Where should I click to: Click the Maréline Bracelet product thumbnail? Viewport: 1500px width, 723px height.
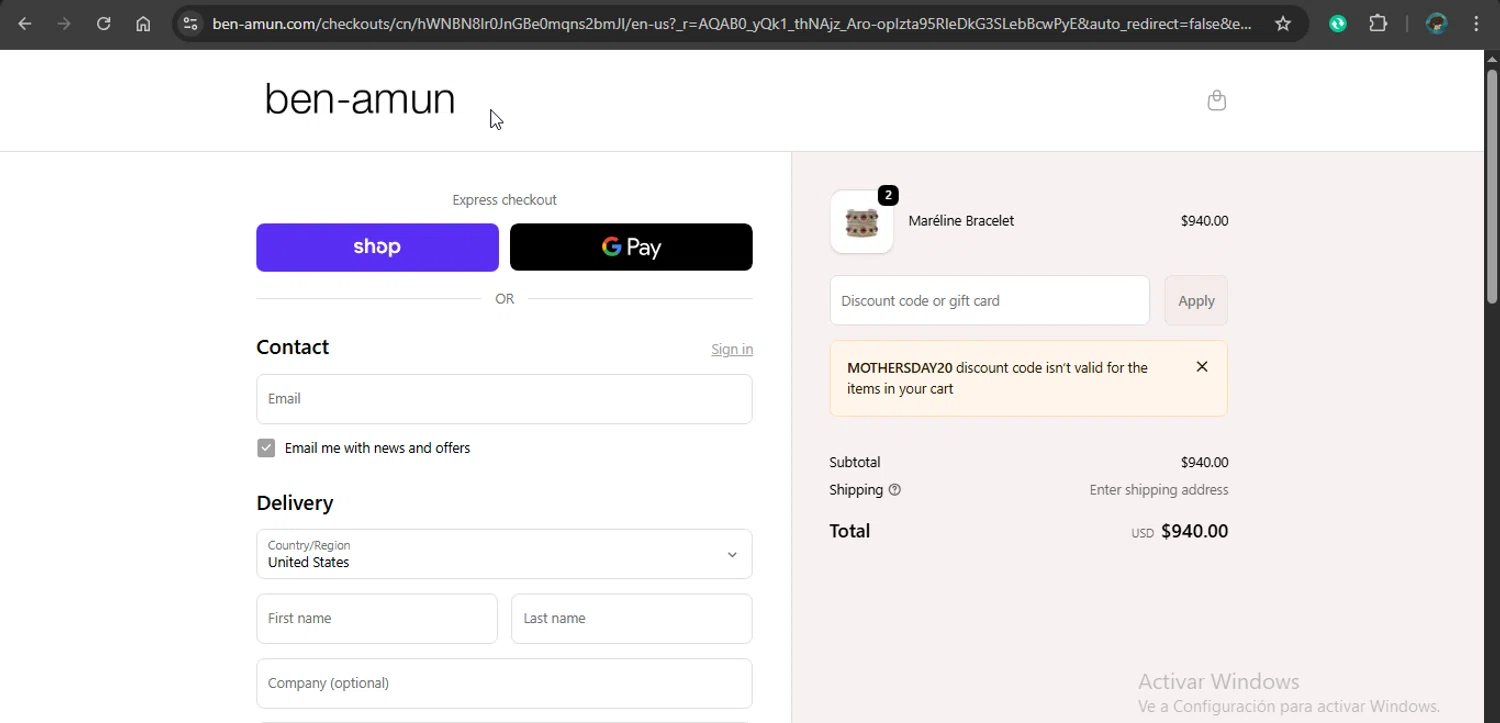point(861,222)
